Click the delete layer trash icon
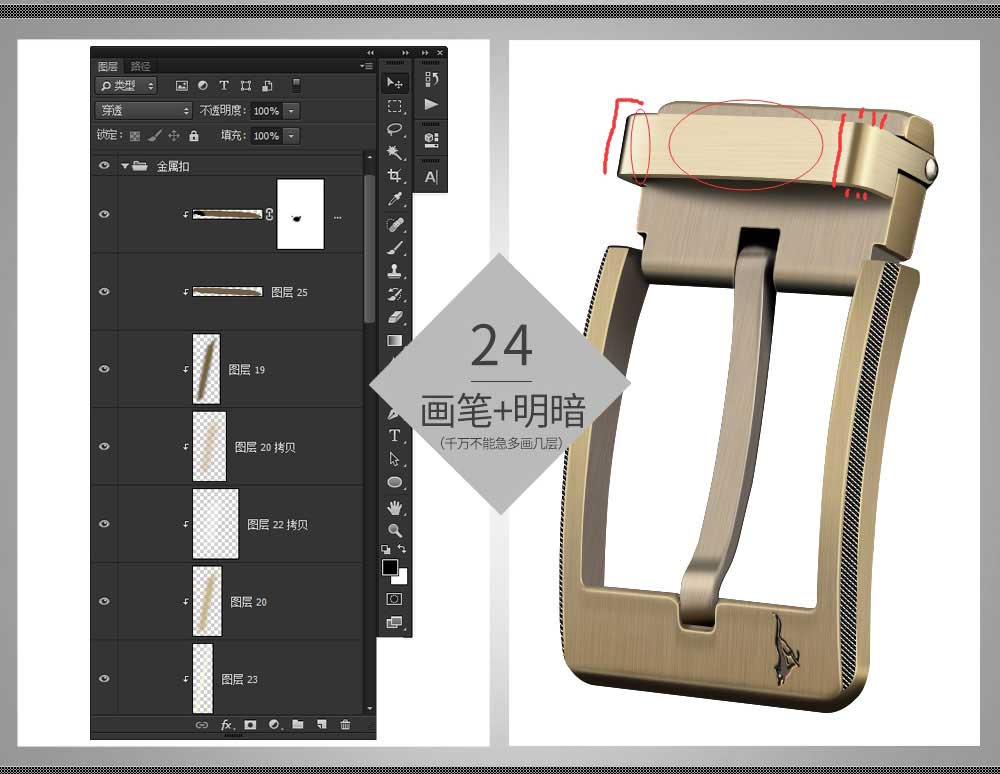This screenshot has width=1000, height=774. coord(345,725)
